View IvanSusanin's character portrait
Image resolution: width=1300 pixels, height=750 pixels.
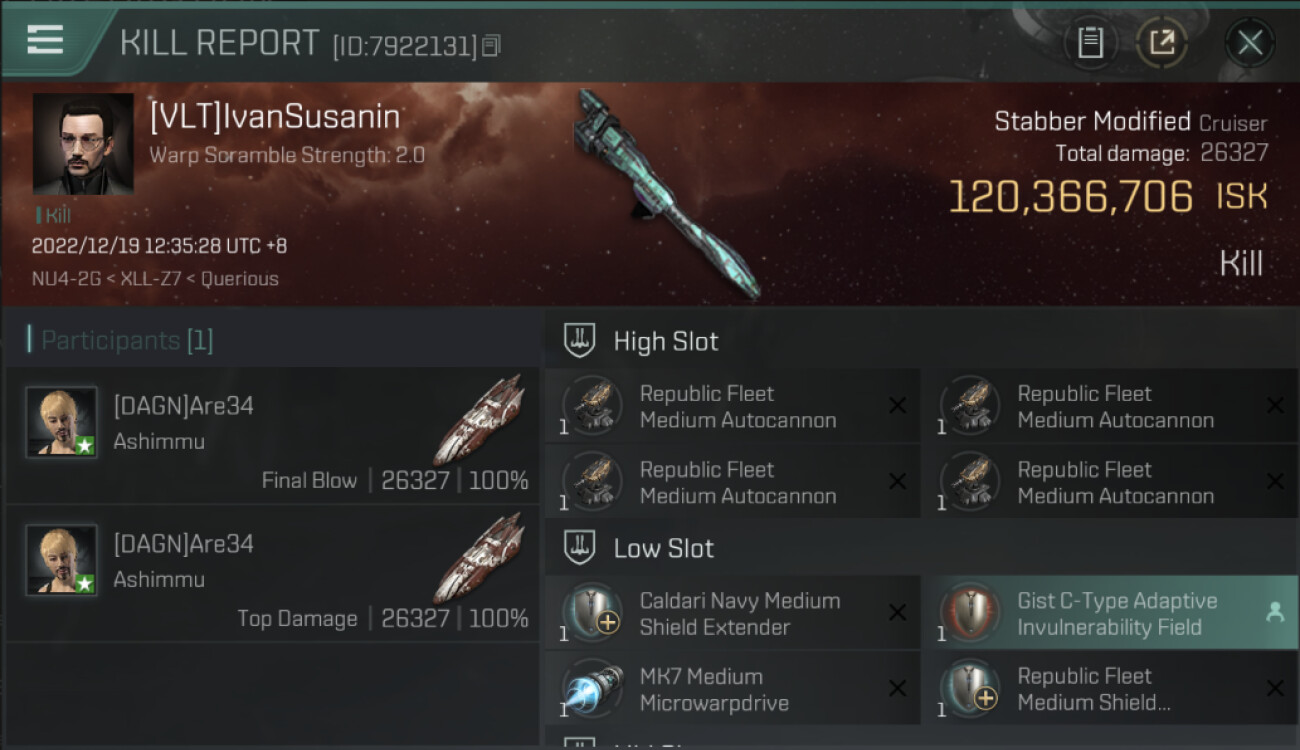[83, 144]
